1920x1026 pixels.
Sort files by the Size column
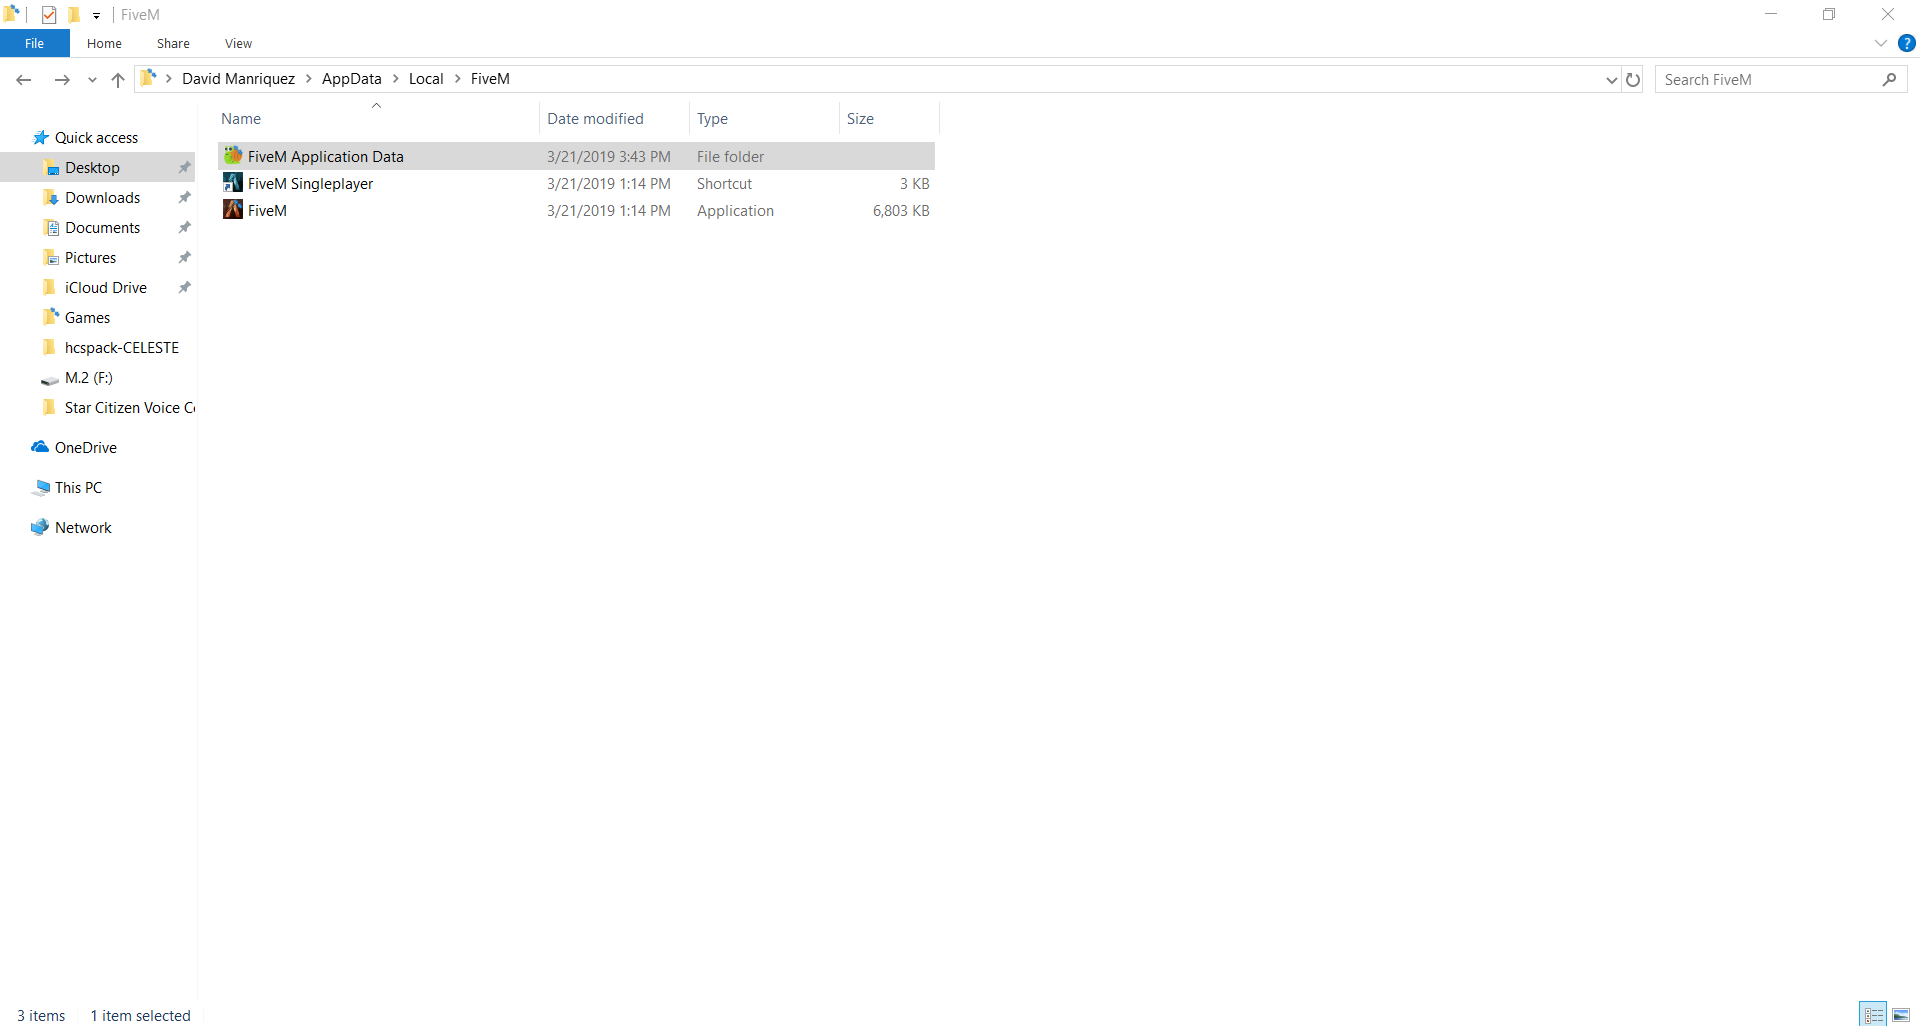(x=889, y=118)
